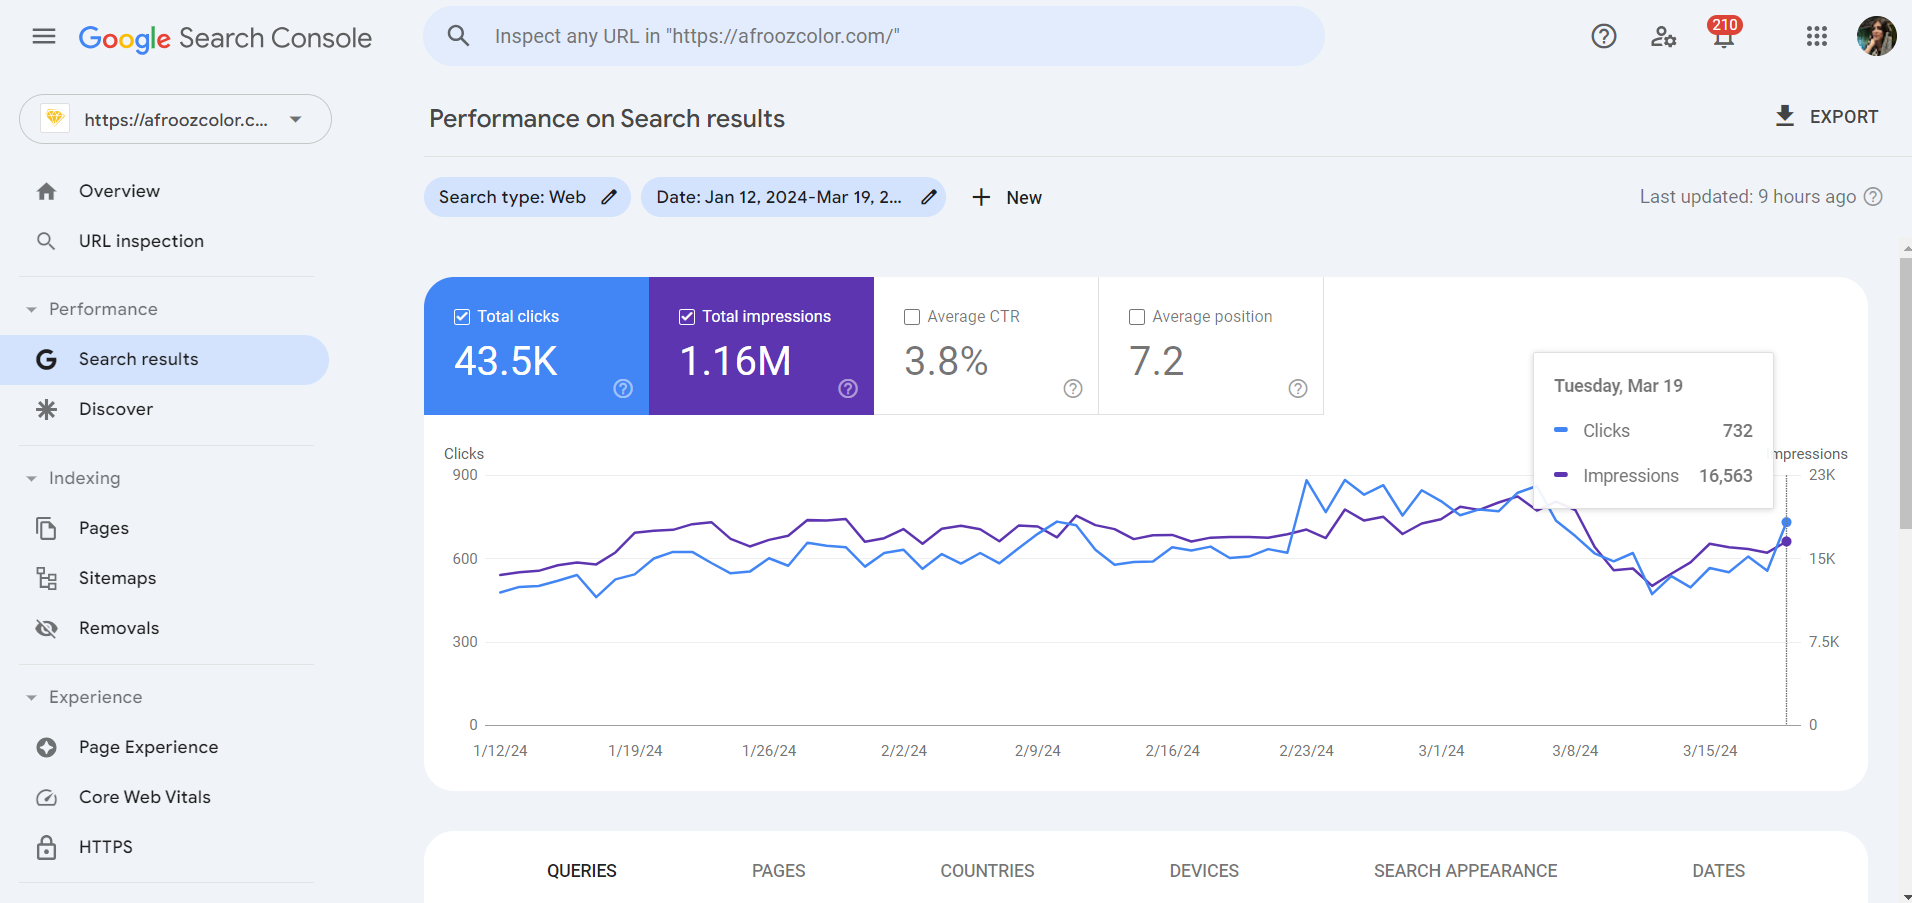Switch to the COUNTRIES tab
Image resolution: width=1912 pixels, height=903 pixels.
(x=986, y=870)
